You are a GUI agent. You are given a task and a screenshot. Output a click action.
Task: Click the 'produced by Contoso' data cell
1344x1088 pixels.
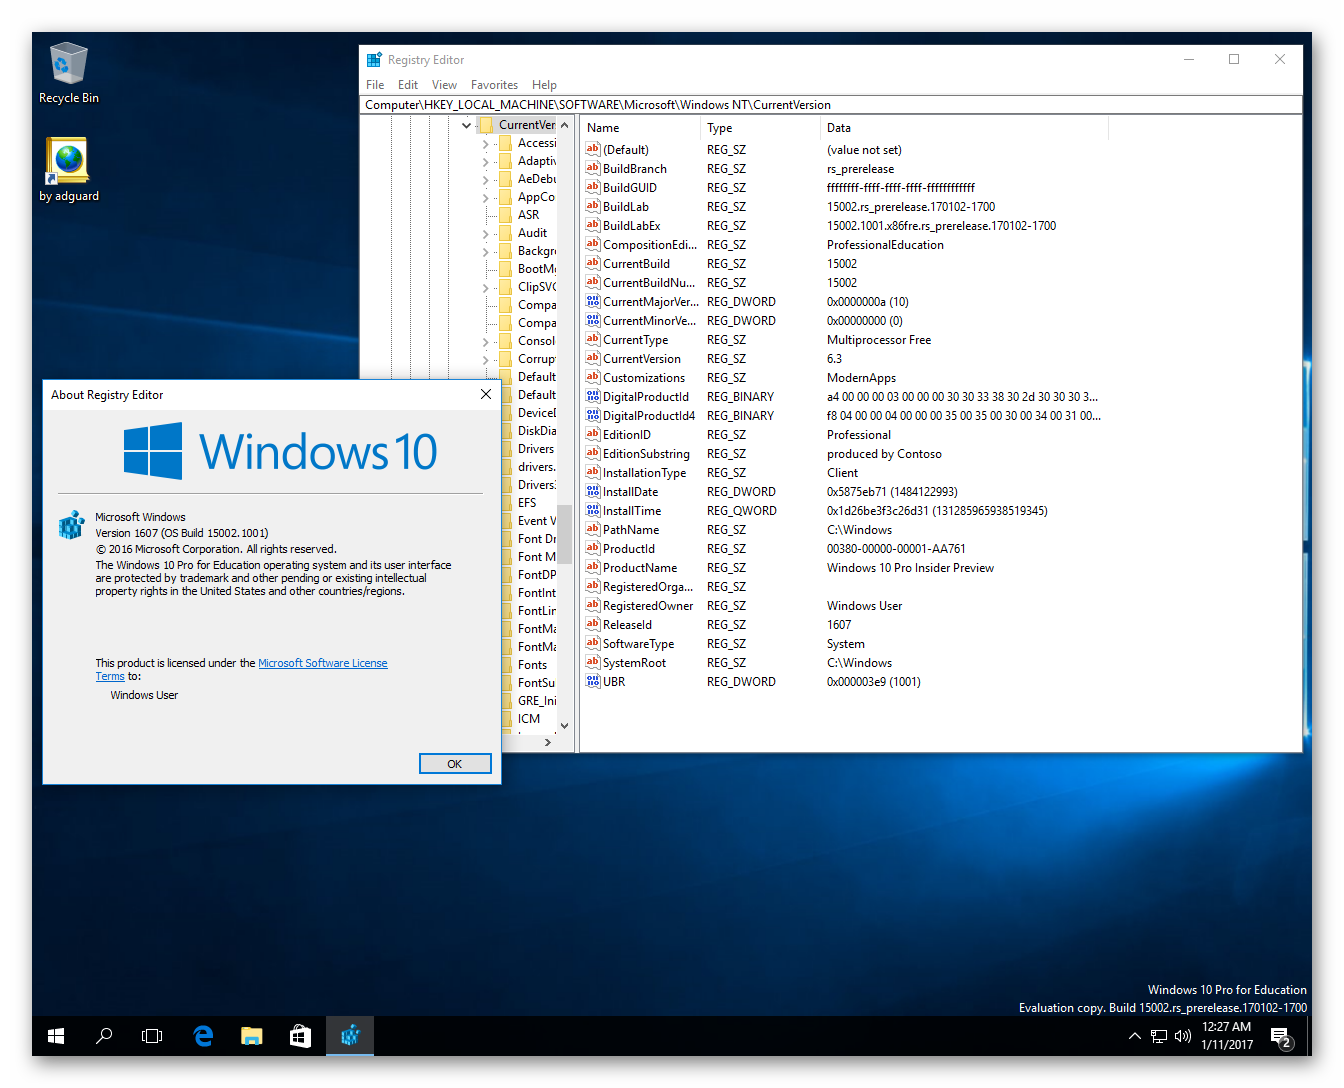(x=884, y=454)
